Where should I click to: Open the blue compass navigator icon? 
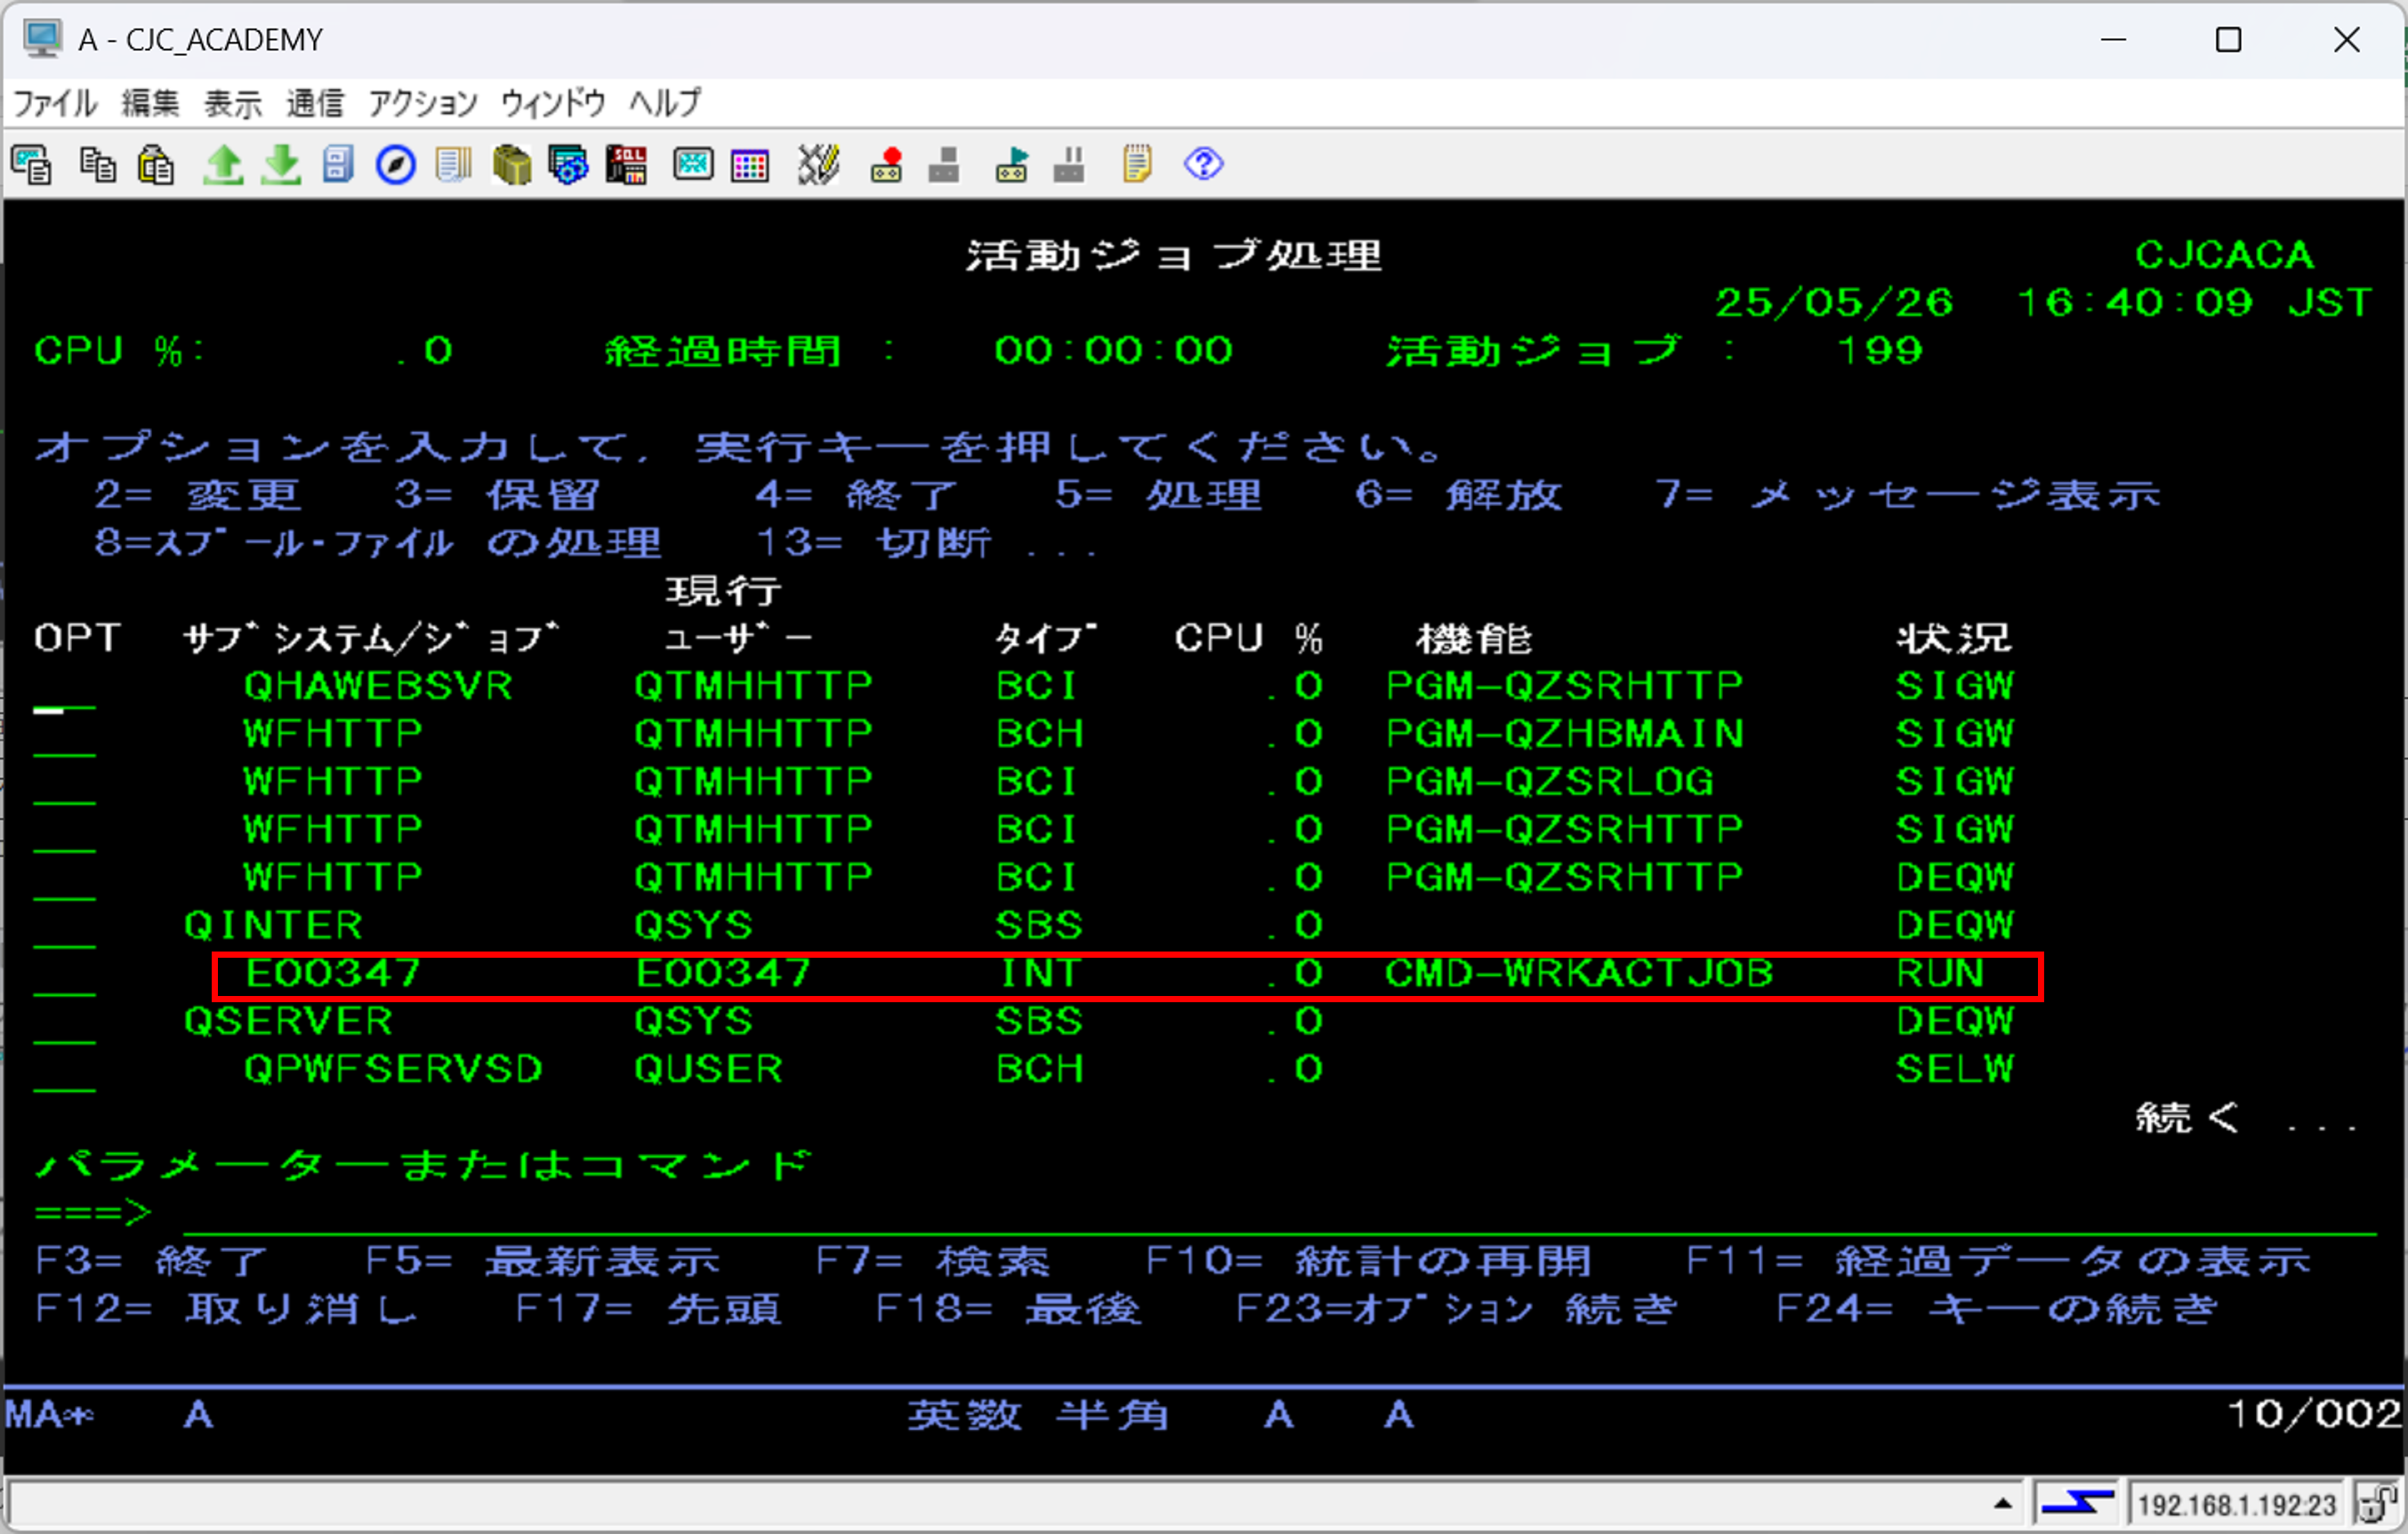[x=395, y=164]
